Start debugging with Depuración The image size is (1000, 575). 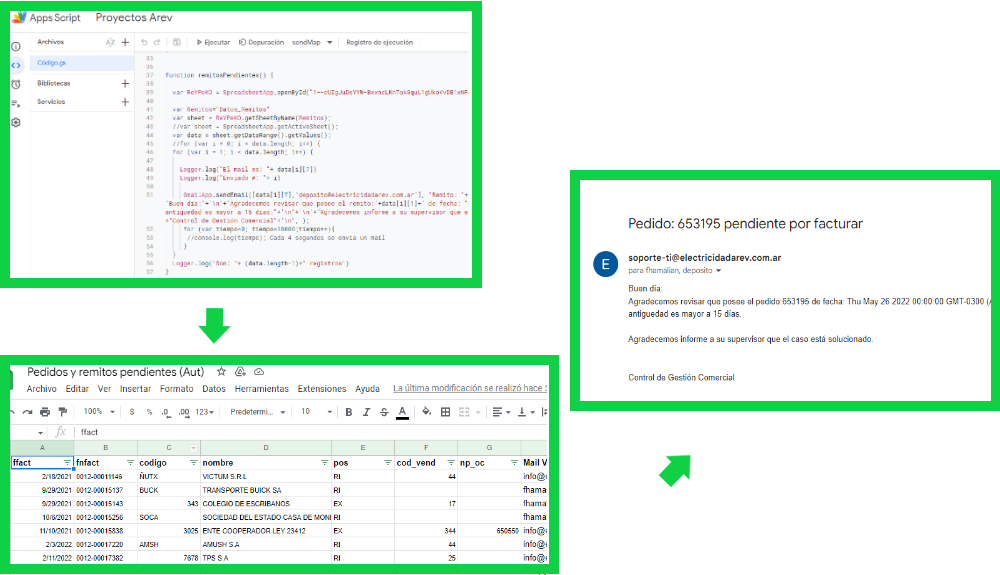coord(261,42)
